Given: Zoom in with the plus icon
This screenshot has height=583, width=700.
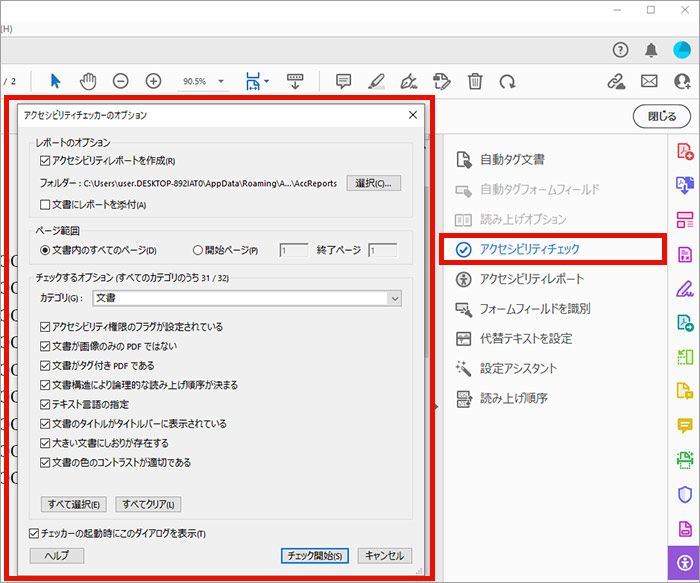Looking at the screenshot, I should point(154,81).
